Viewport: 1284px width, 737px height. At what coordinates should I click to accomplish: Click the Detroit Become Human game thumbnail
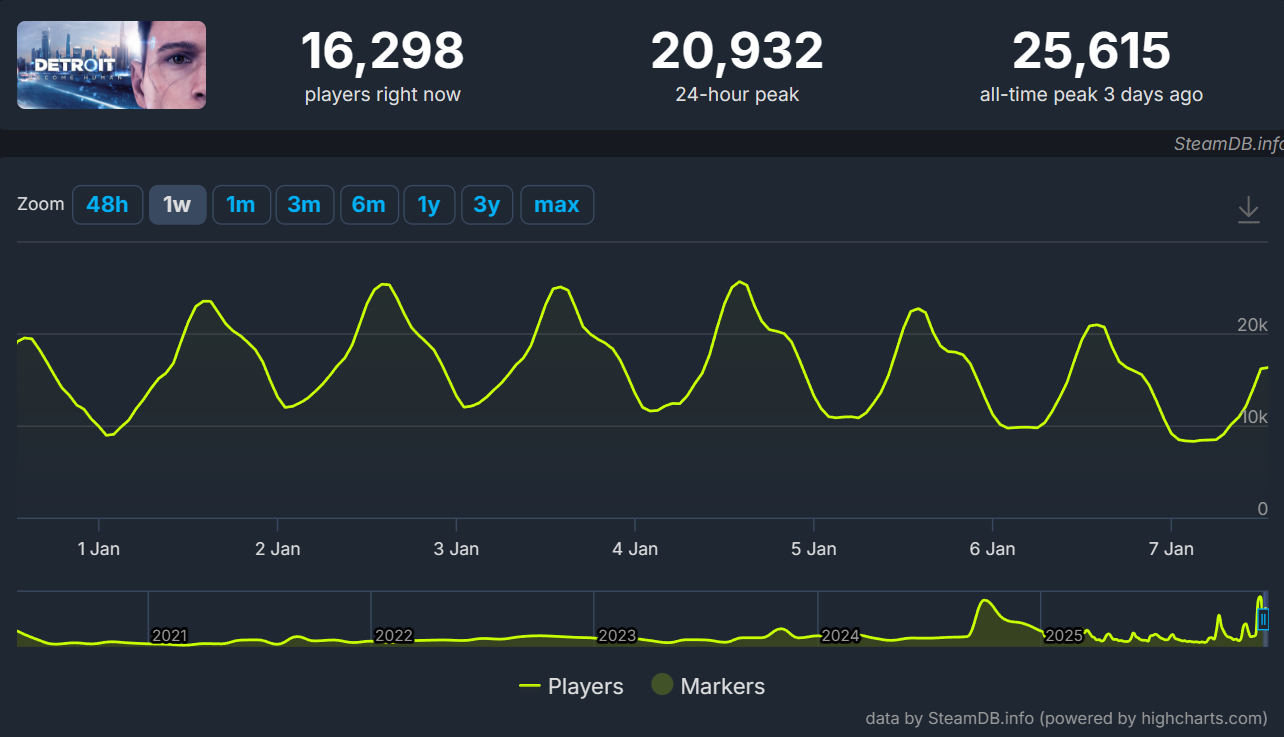click(x=111, y=65)
